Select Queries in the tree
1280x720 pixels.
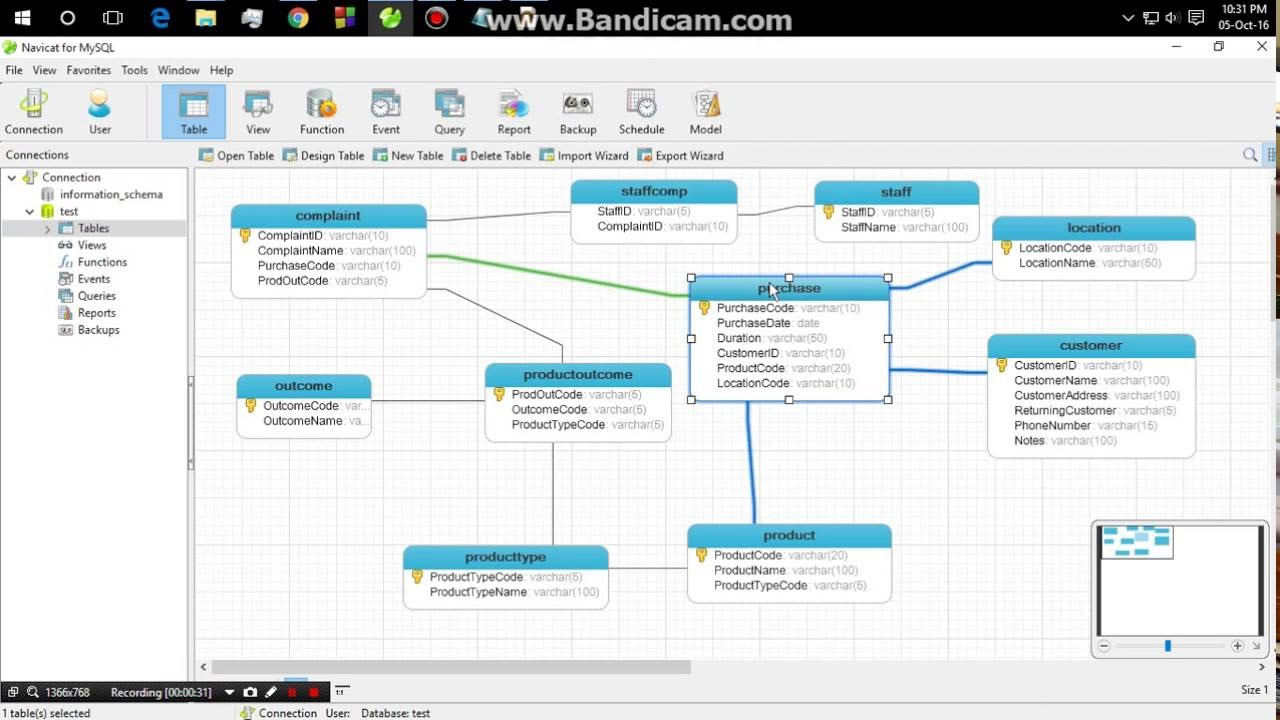(x=96, y=296)
